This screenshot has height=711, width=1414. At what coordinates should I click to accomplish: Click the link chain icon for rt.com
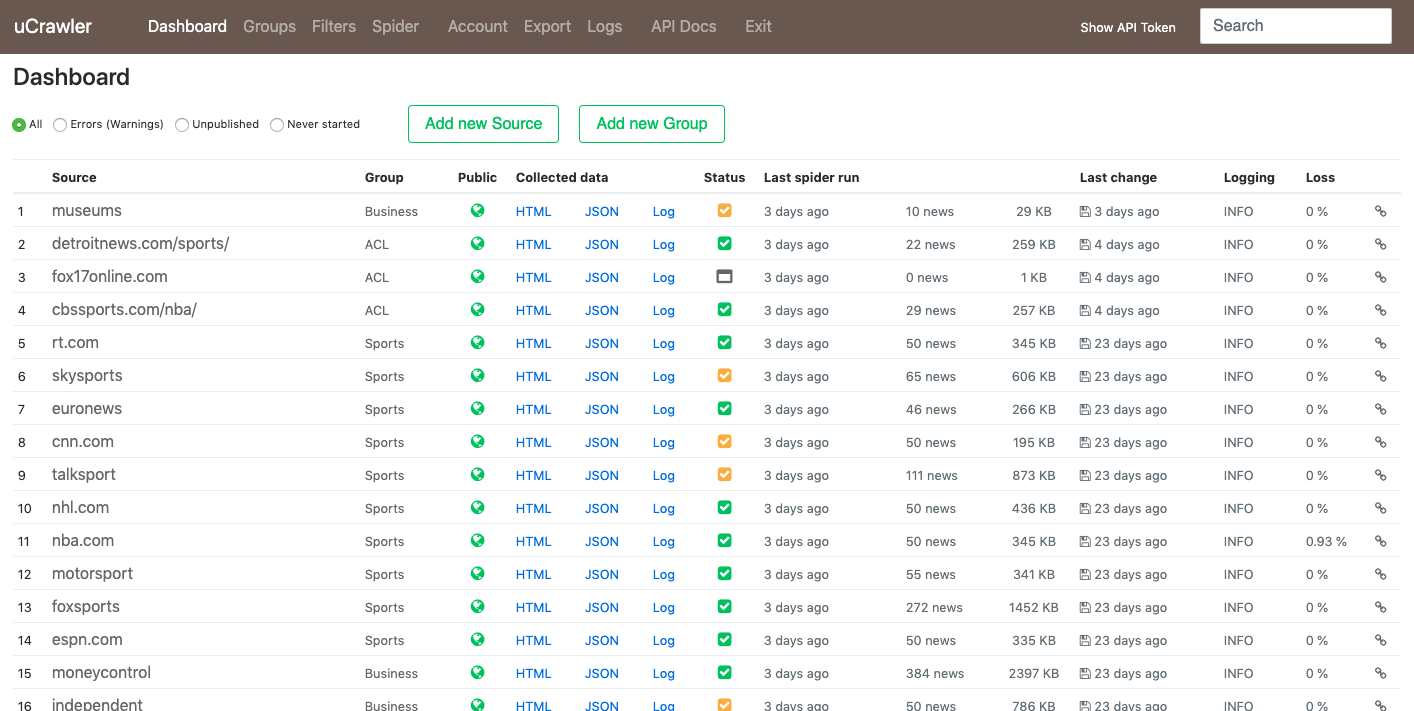tap(1381, 343)
